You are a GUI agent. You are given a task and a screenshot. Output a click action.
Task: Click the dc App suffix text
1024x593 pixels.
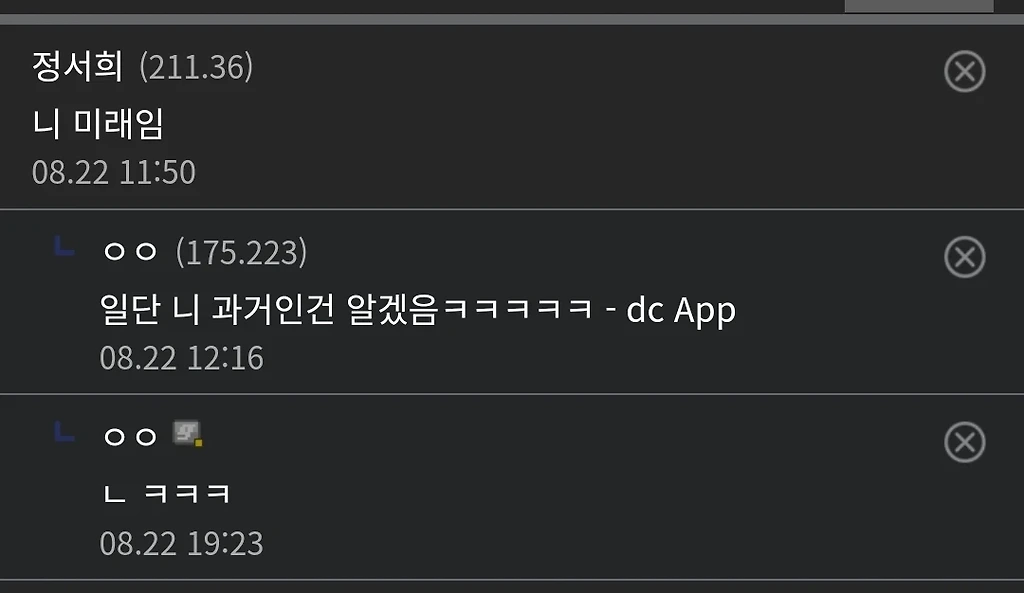pos(680,310)
